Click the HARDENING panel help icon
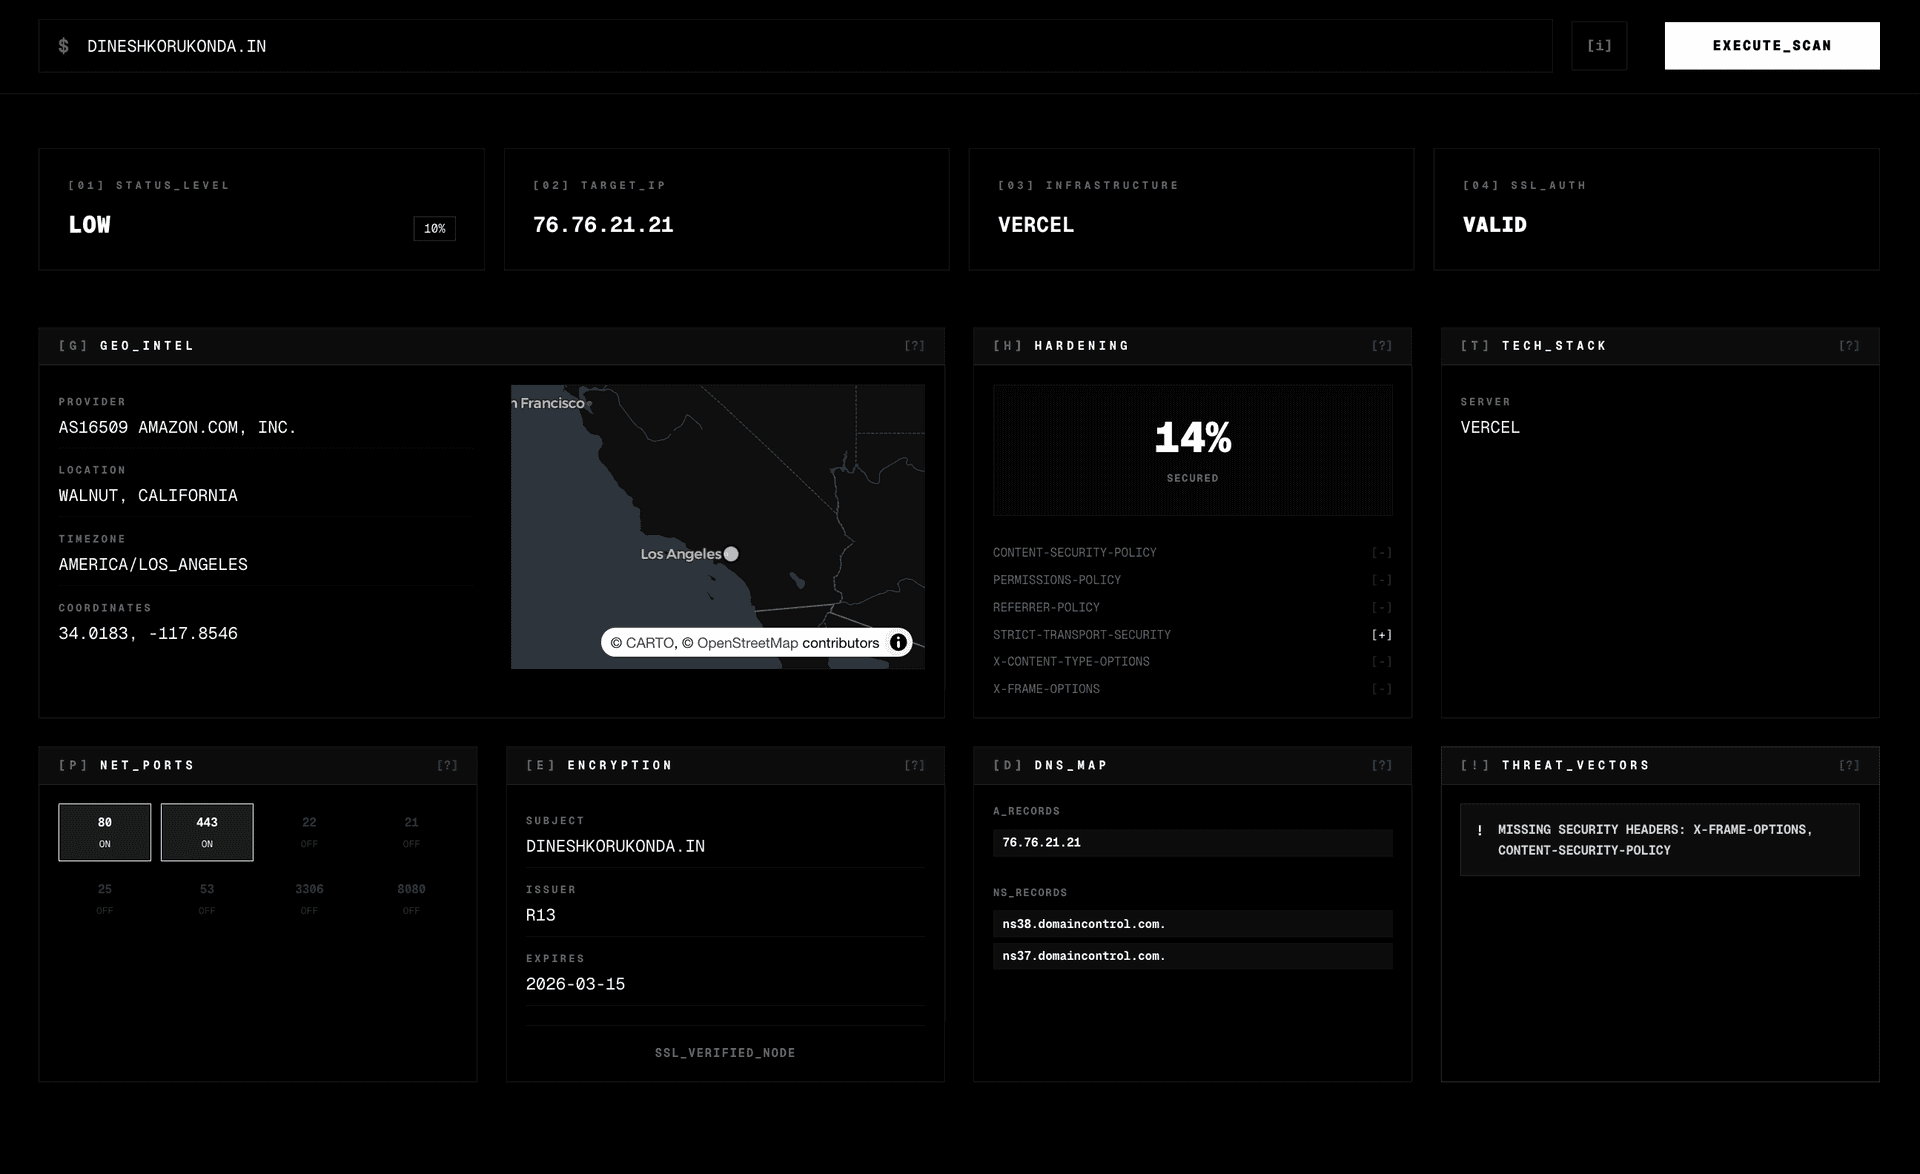 1381,345
